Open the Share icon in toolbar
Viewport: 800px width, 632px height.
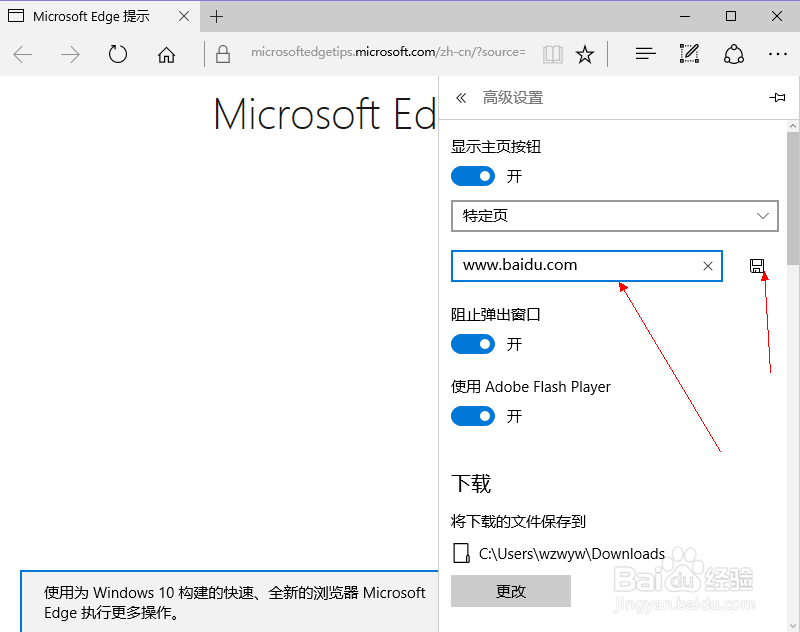point(734,54)
